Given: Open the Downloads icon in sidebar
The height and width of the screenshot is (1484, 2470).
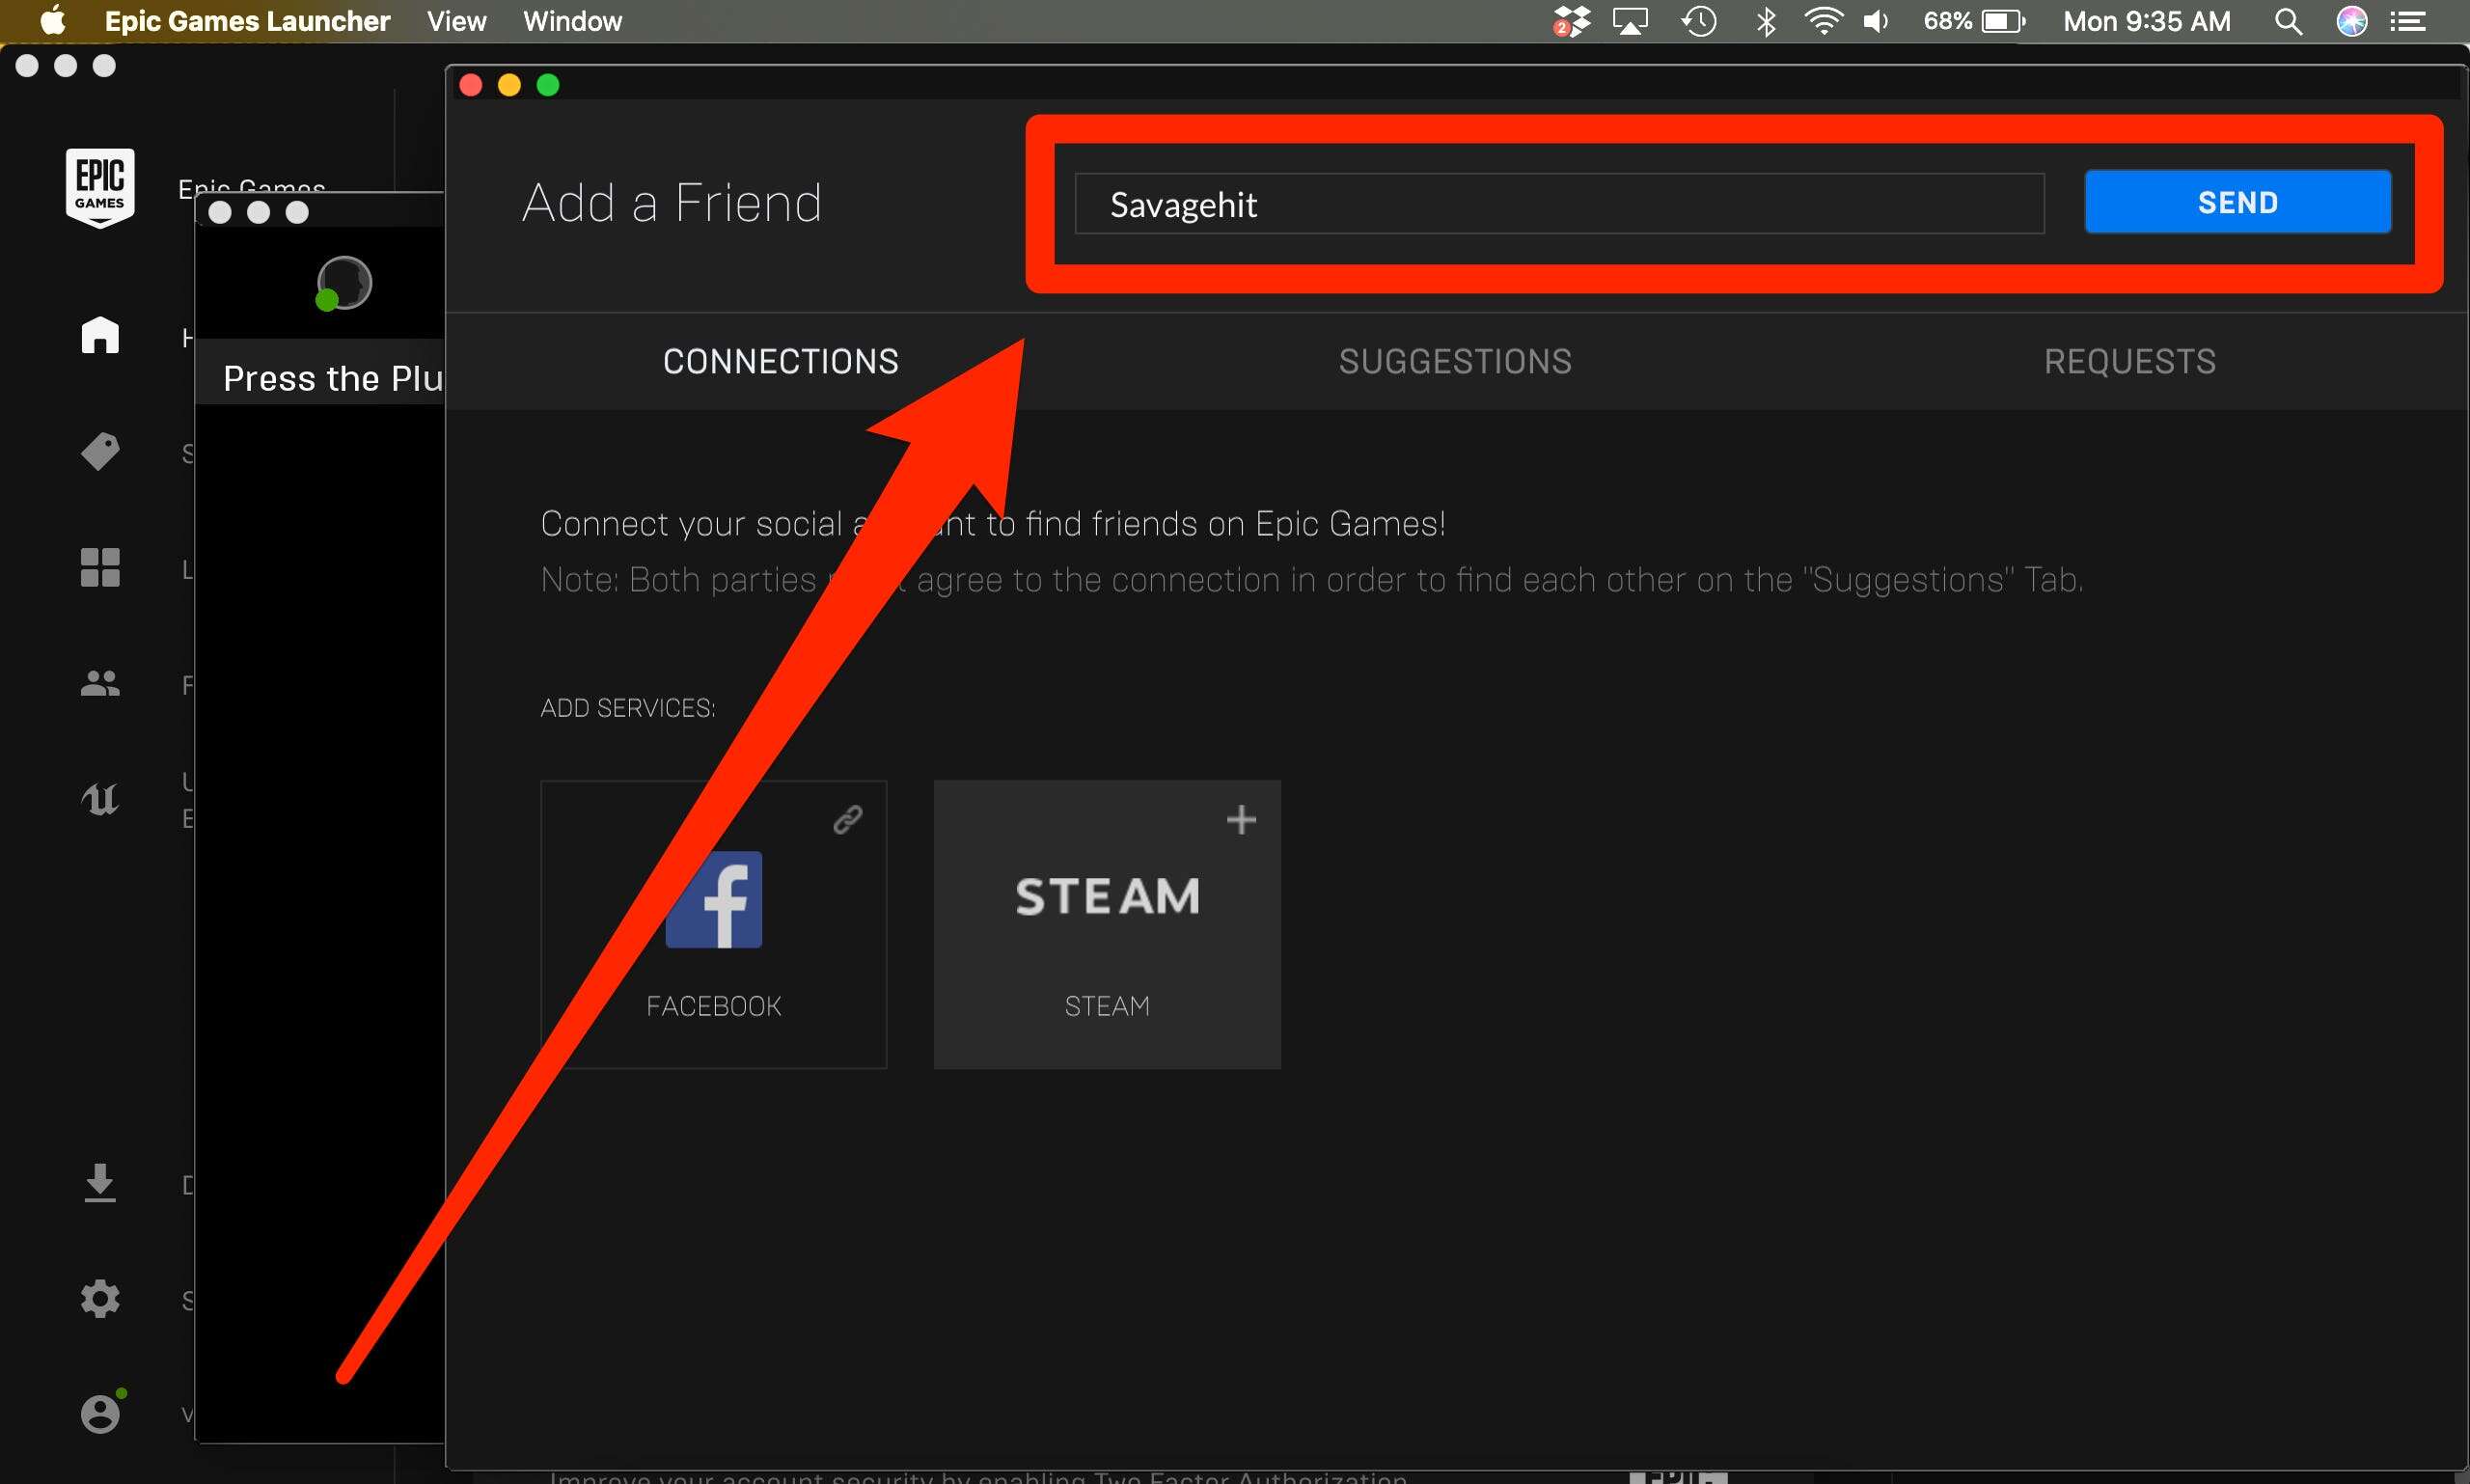Looking at the screenshot, I should (x=100, y=1182).
